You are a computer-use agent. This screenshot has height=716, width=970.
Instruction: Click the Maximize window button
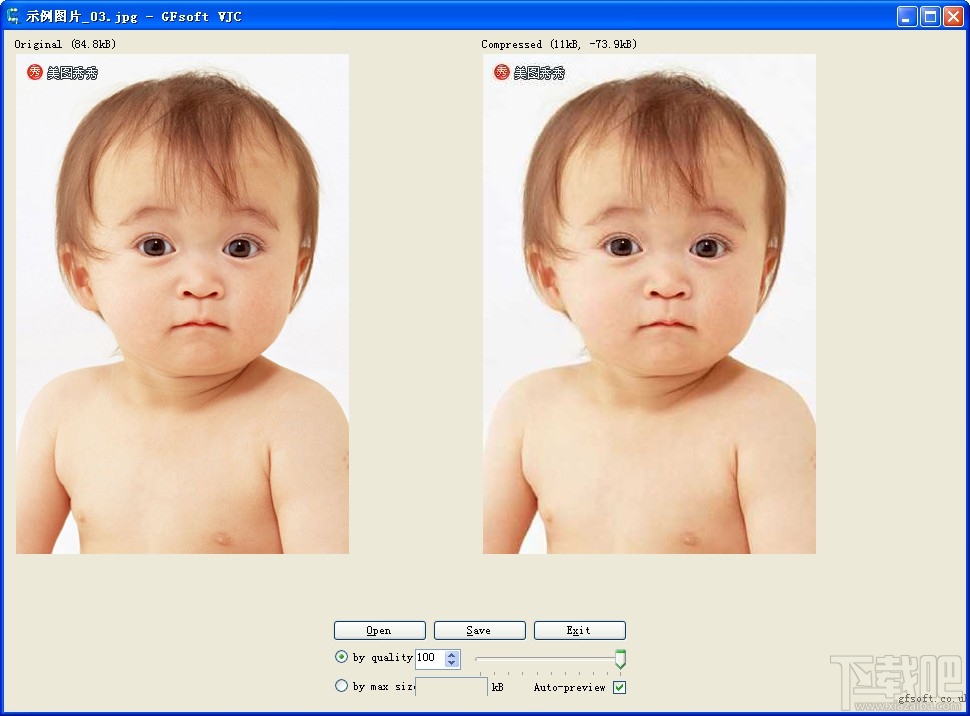click(x=929, y=15)
